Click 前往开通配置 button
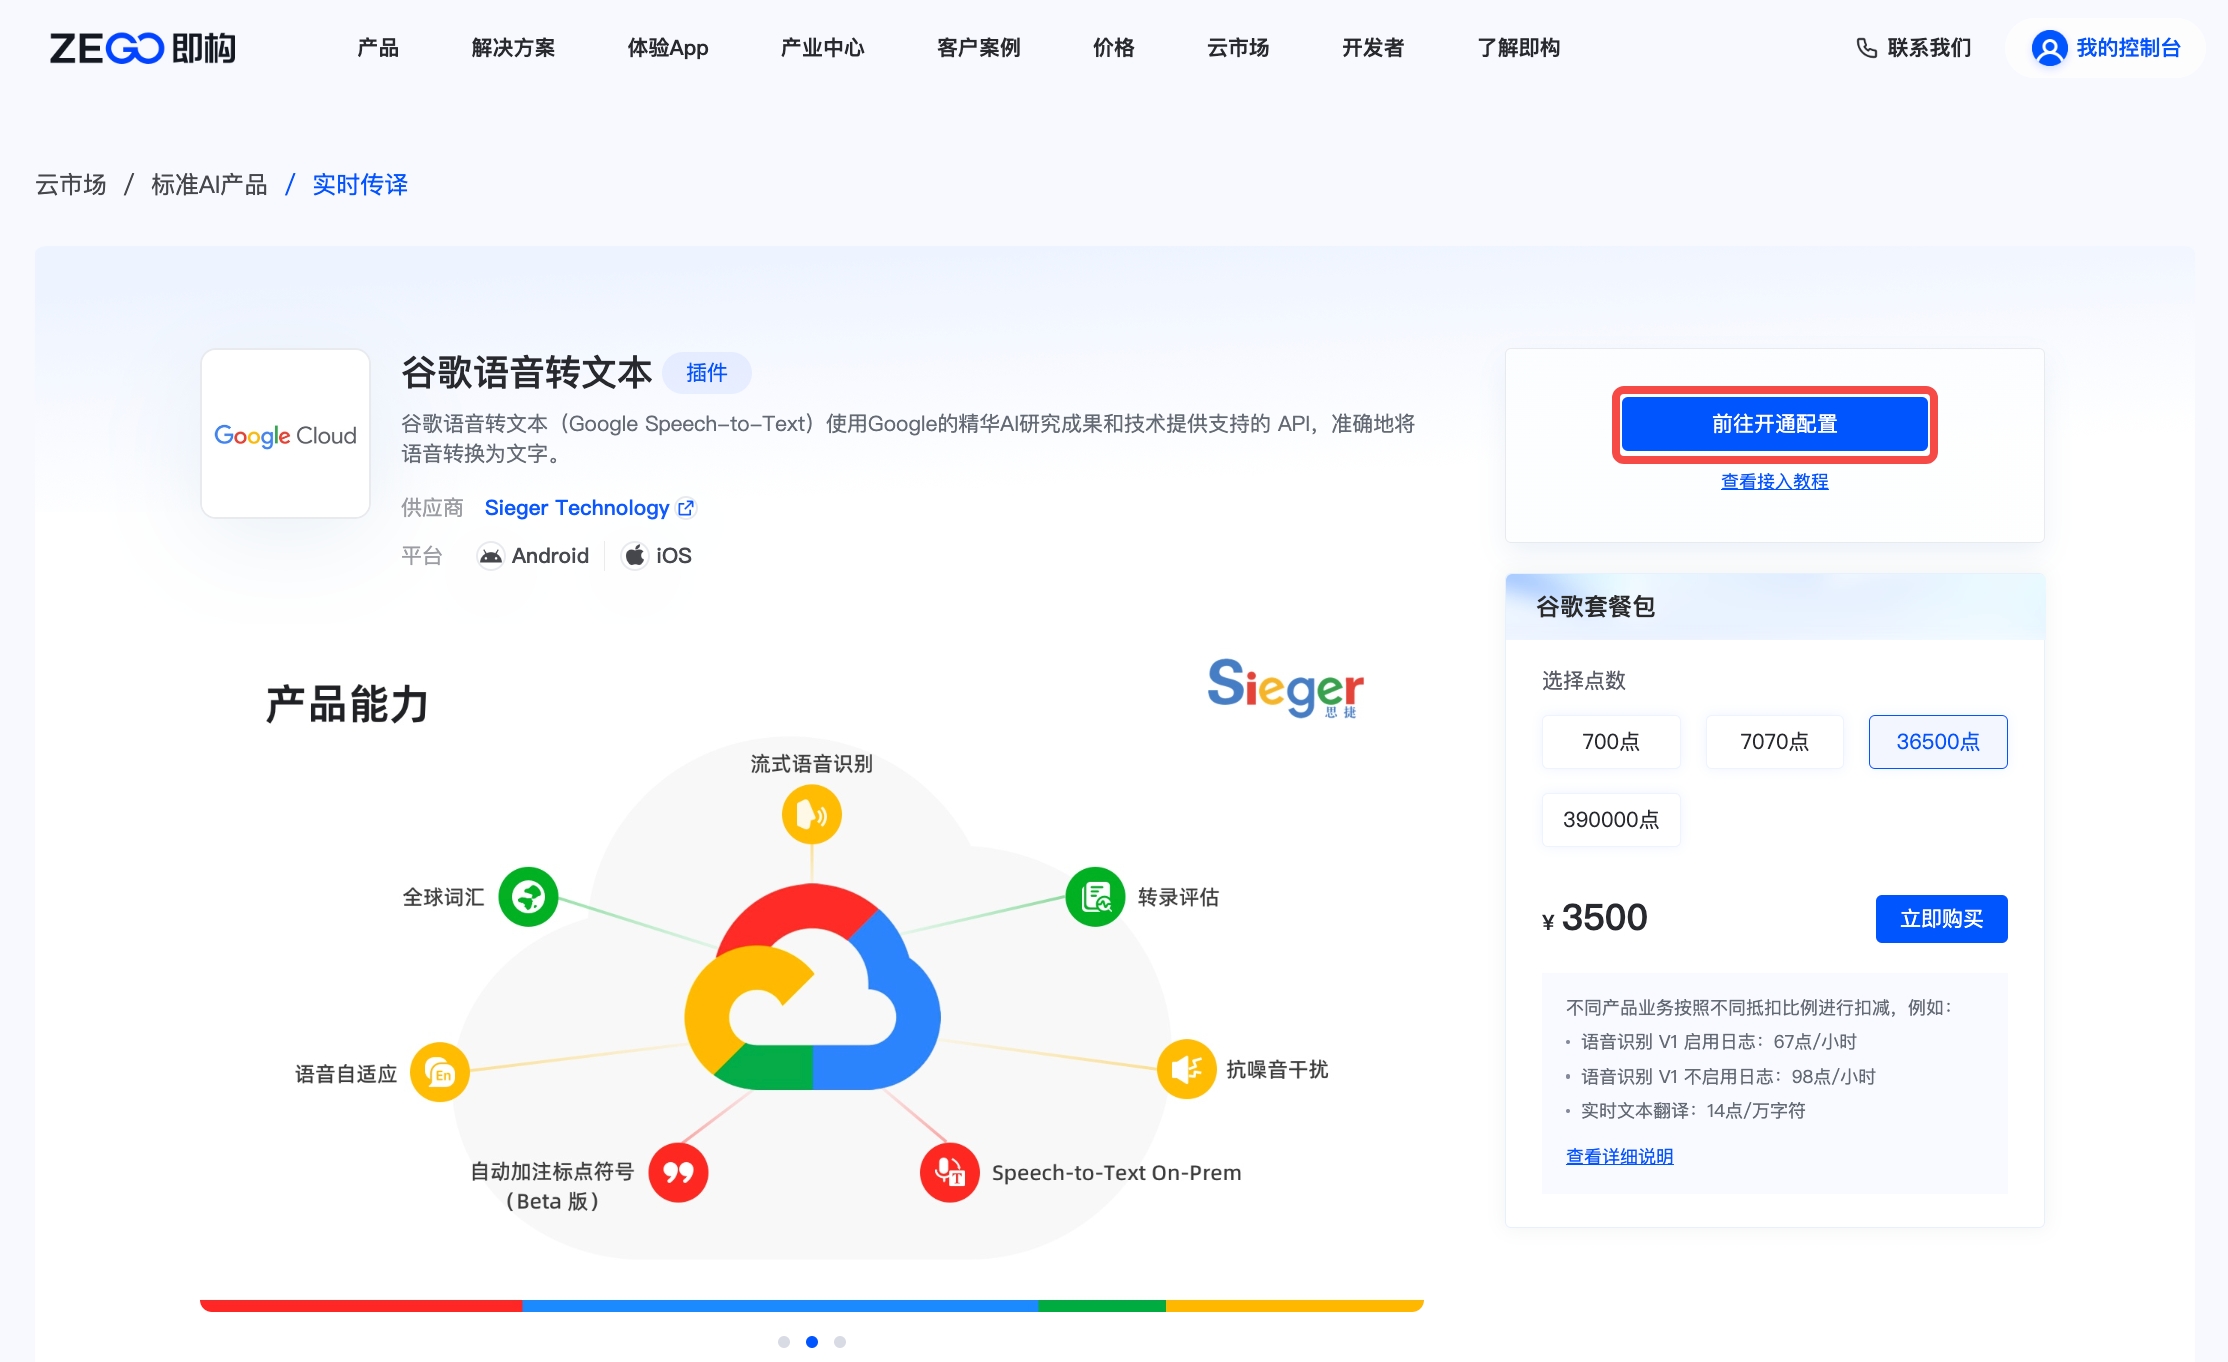The width and height of the screenshot is (2228, 1362). tap(1774, 424)
